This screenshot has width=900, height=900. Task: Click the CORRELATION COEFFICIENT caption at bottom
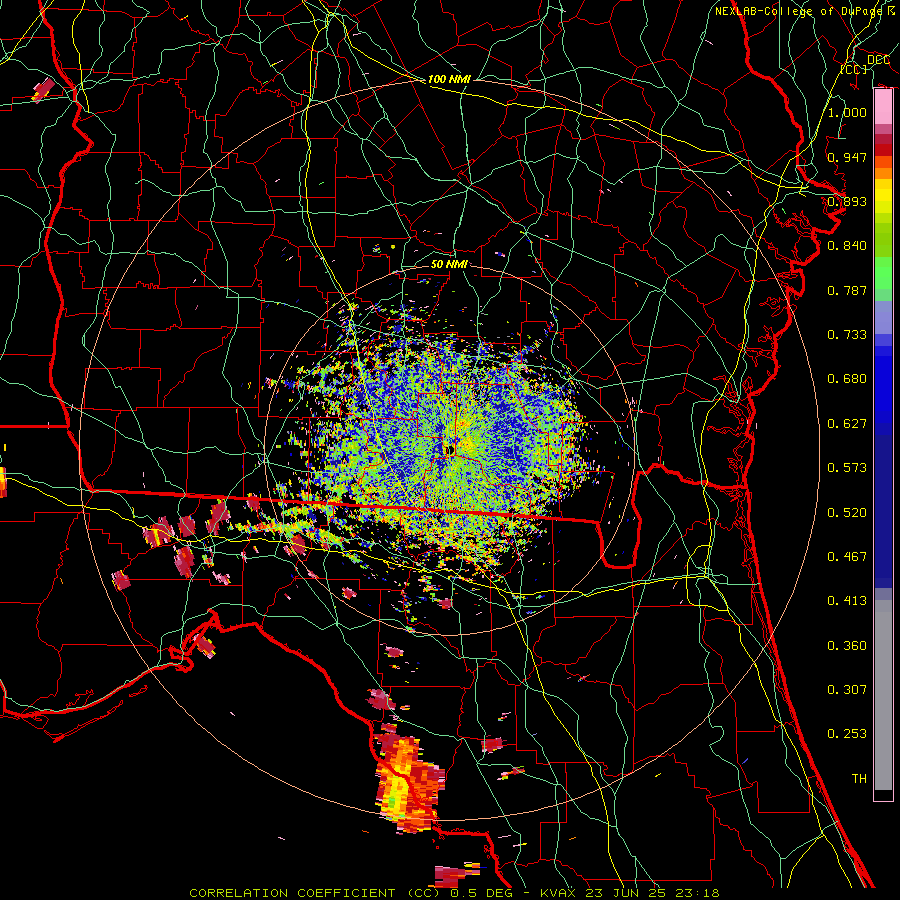coord(454,893)
